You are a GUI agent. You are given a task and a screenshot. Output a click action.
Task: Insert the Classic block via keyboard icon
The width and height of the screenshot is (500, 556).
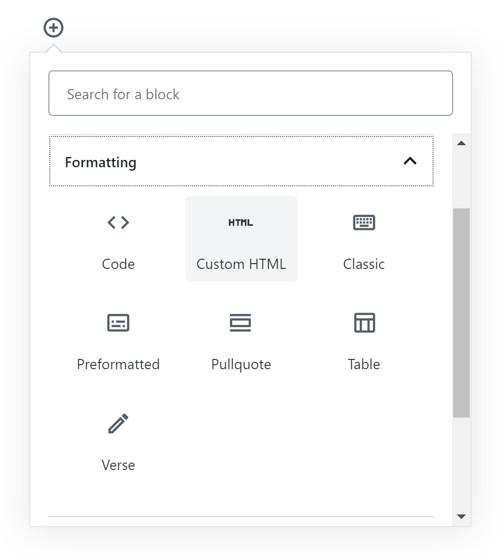(x=364, y=222)
